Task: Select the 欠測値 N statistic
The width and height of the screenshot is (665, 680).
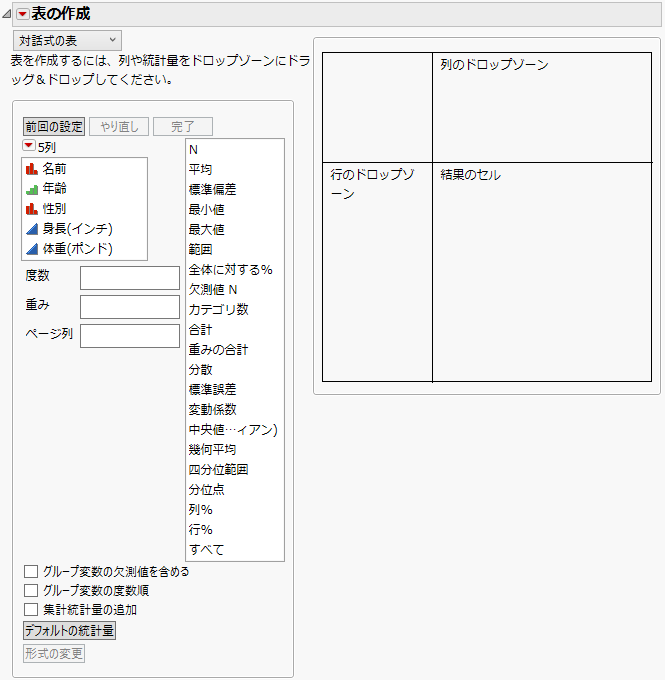Action: tap(235, 290)
